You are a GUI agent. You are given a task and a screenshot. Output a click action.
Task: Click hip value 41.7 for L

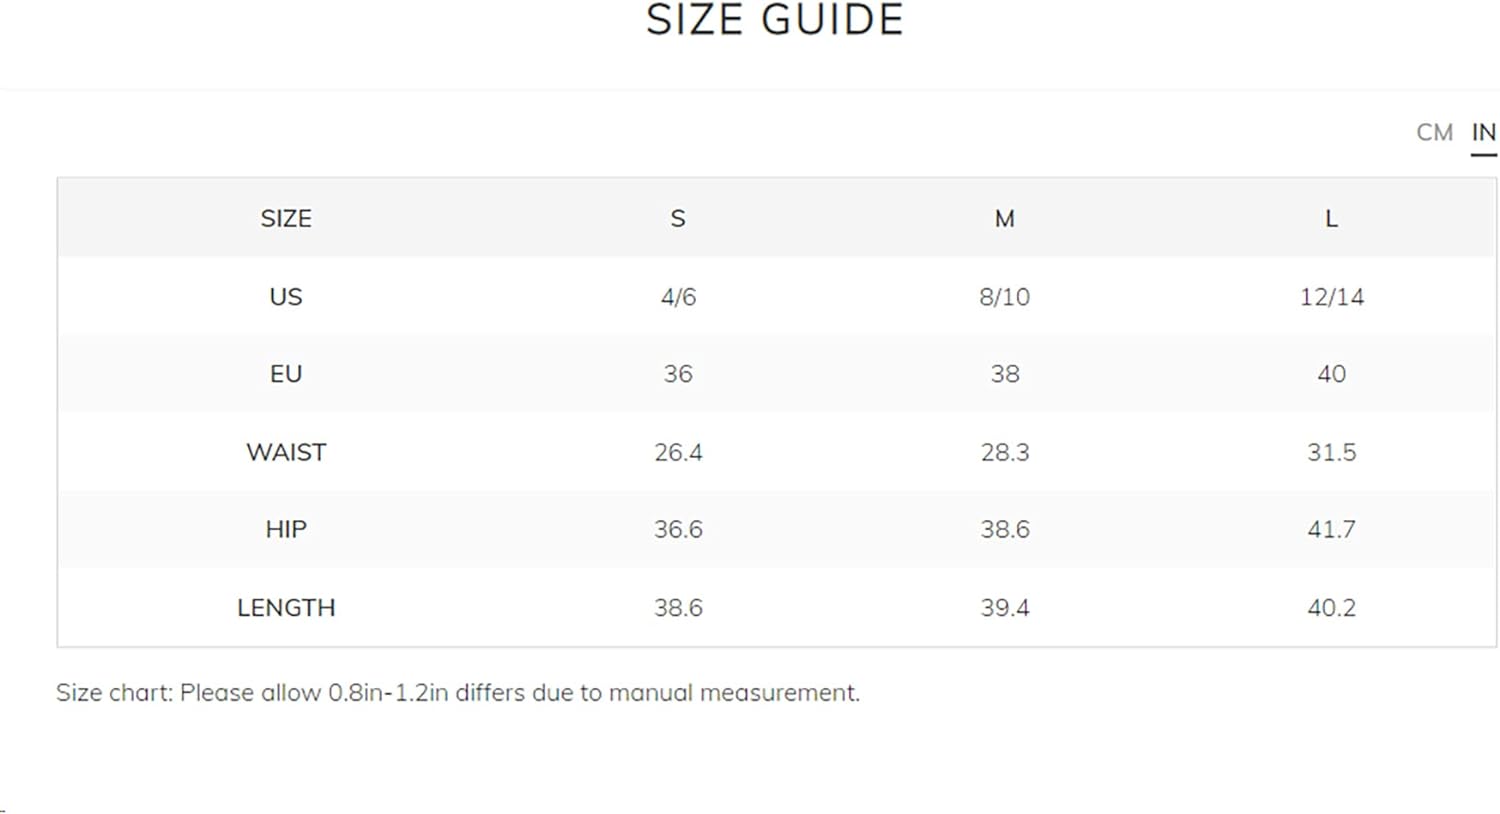click(x=1331, y=529)
